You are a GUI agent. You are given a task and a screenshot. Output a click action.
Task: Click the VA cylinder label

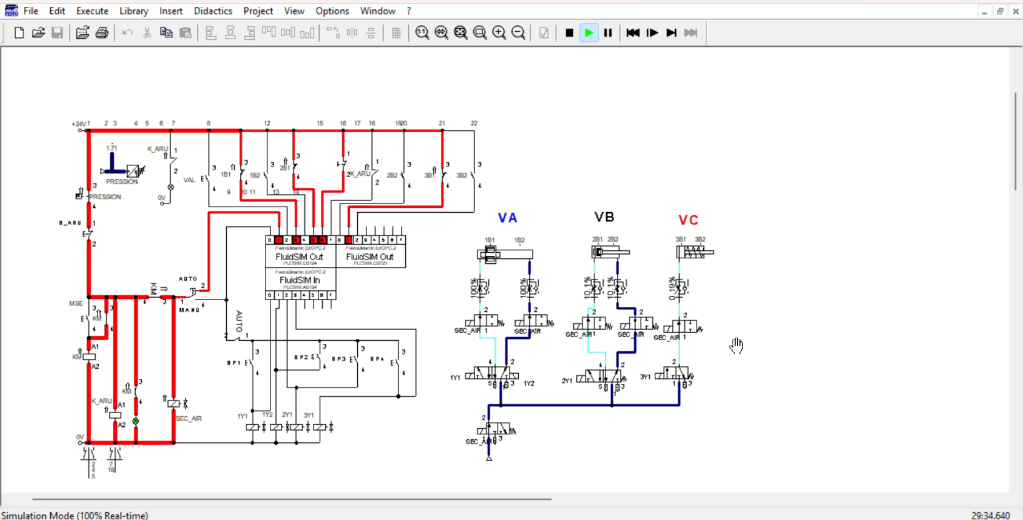pos(508,217)
